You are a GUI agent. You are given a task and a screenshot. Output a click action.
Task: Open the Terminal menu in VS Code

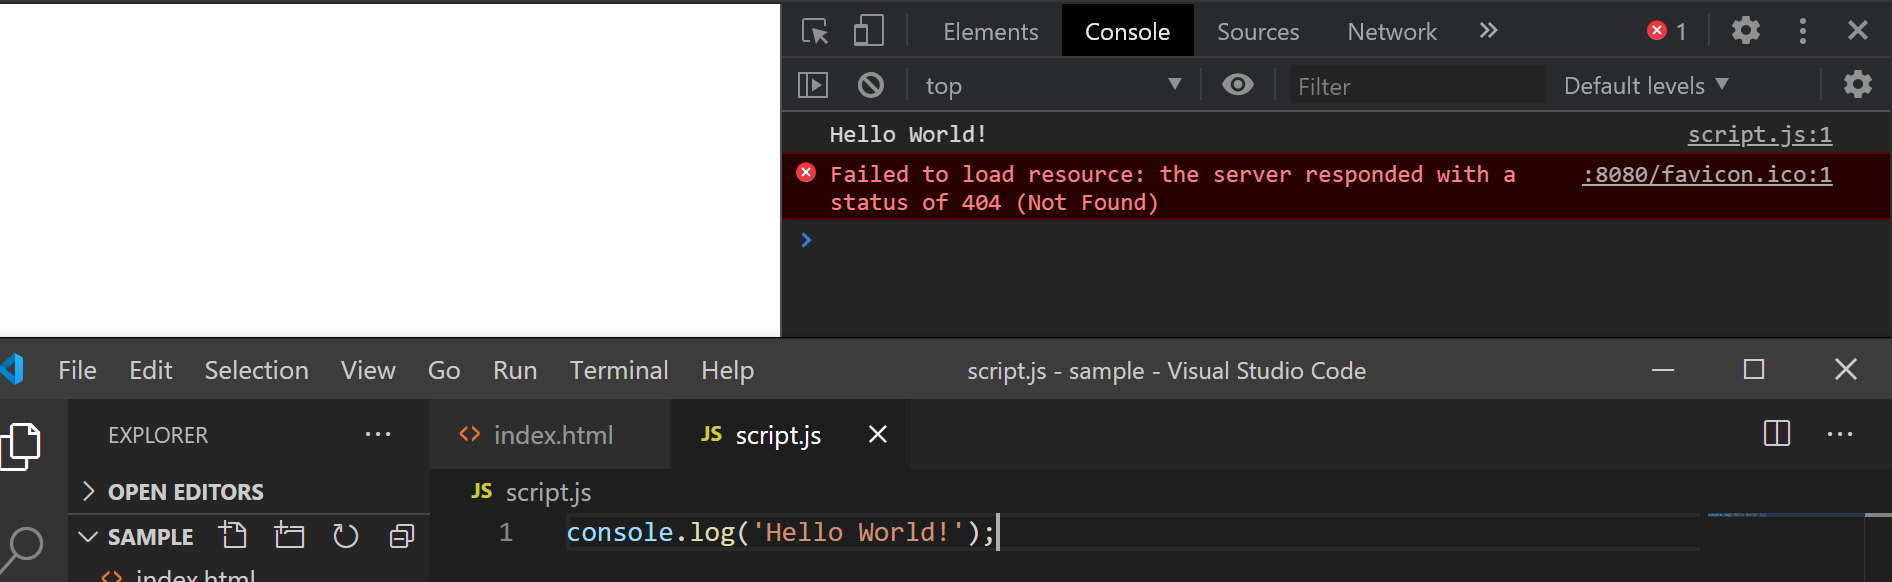pyautogui.click(x=618, y=371)
